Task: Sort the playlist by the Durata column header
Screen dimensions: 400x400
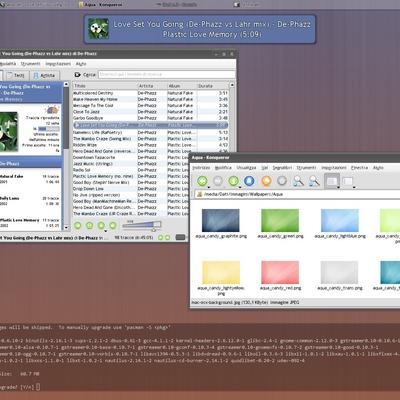Action: coord(212,86)
